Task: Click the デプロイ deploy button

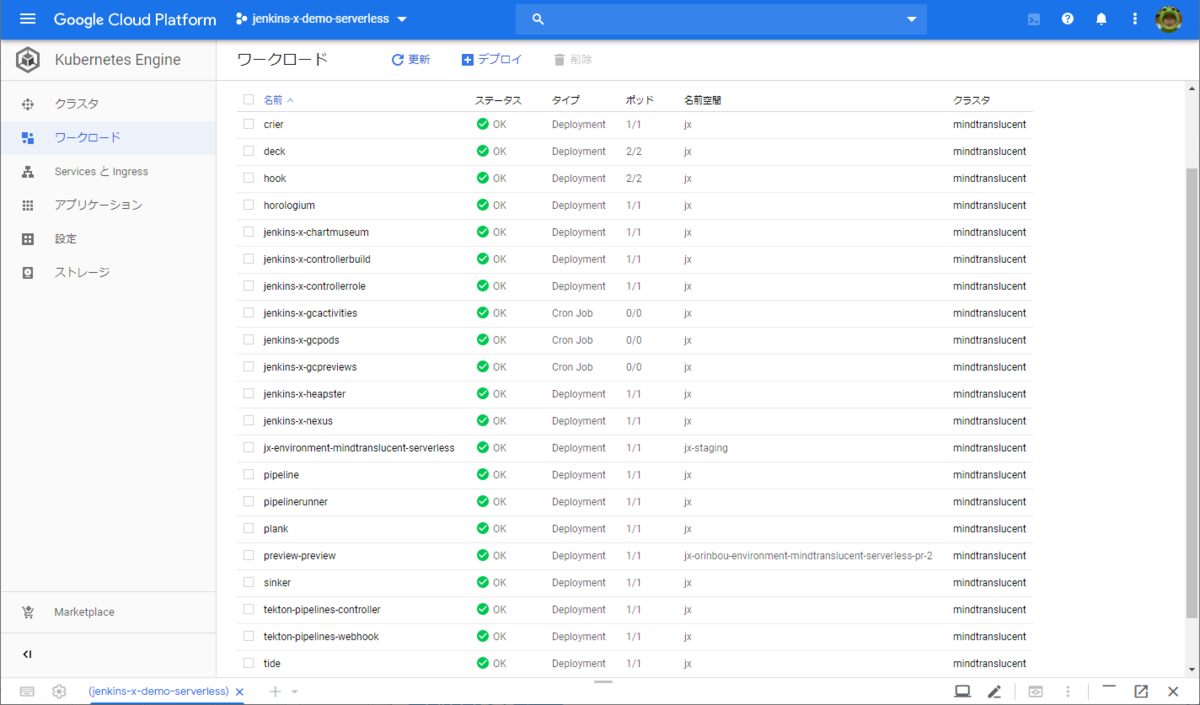Action: tap(491, 60)
